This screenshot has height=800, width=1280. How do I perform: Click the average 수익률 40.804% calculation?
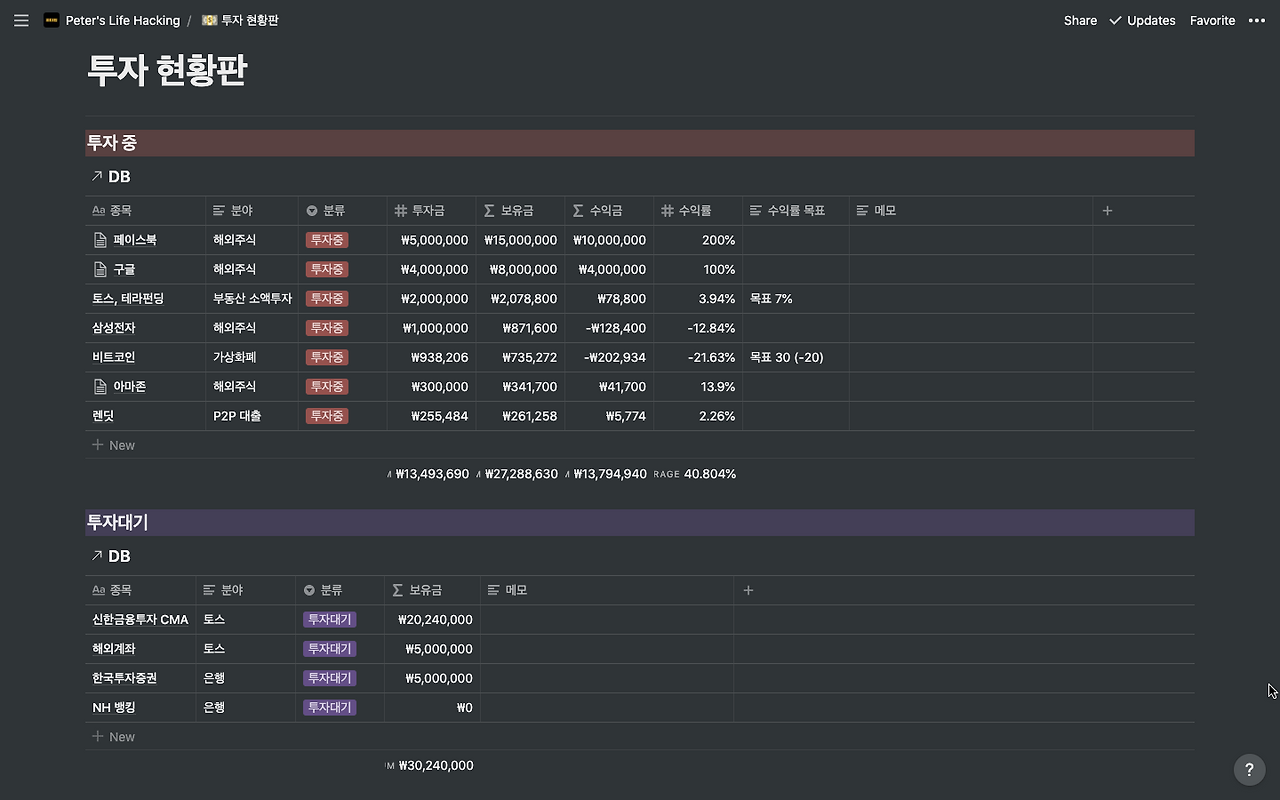coord(695,474)
